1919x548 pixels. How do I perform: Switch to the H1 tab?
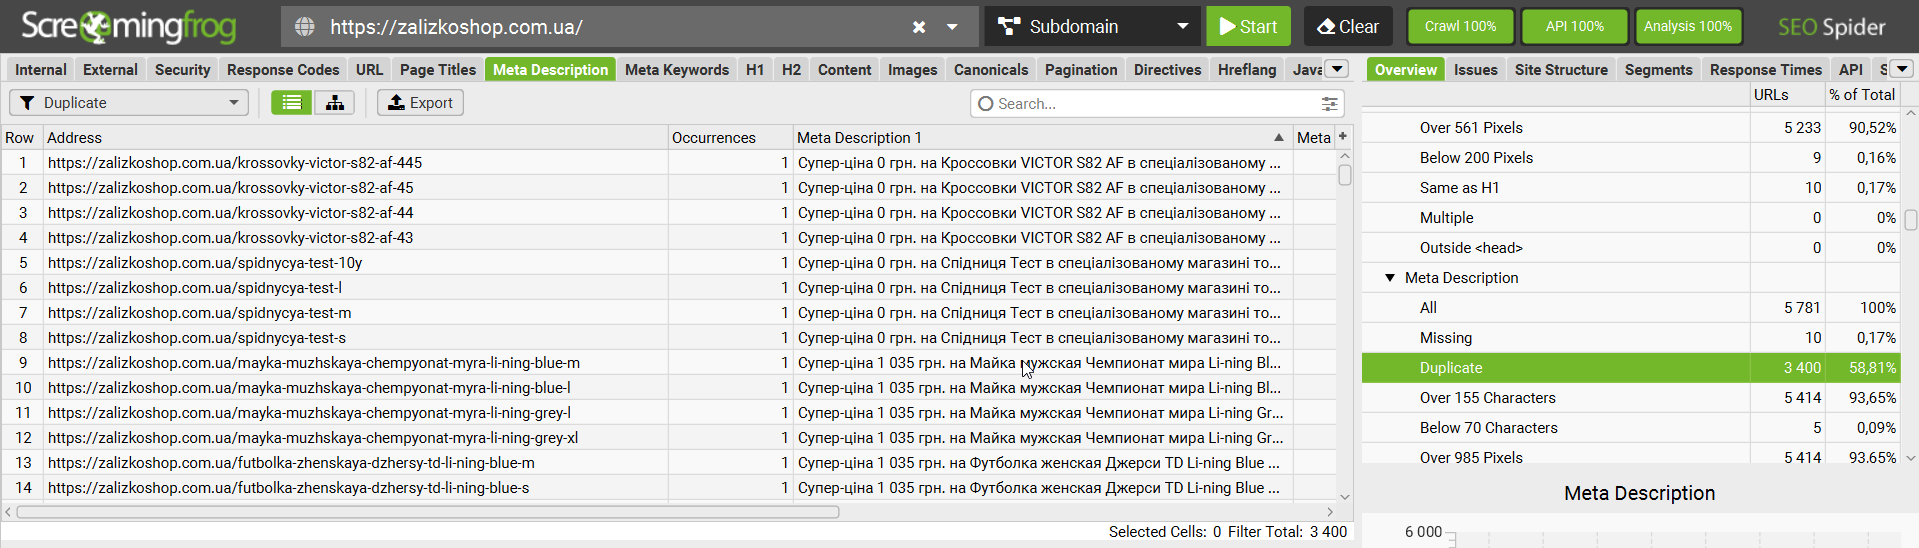(755, 69)
